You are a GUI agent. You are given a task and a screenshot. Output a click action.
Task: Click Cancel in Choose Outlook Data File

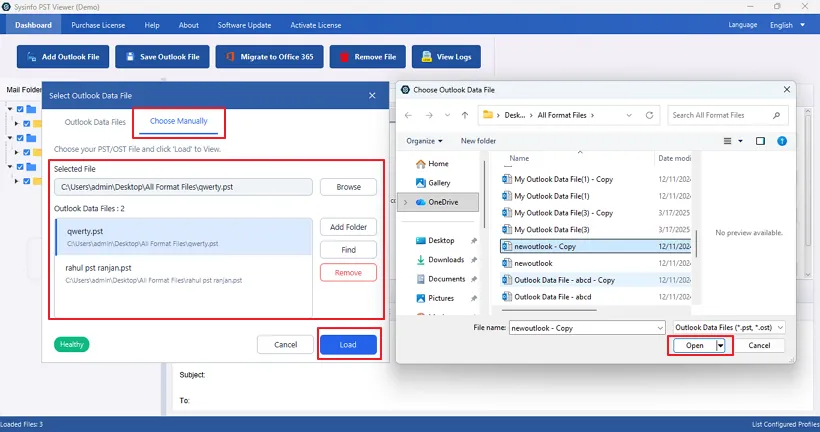759,345
